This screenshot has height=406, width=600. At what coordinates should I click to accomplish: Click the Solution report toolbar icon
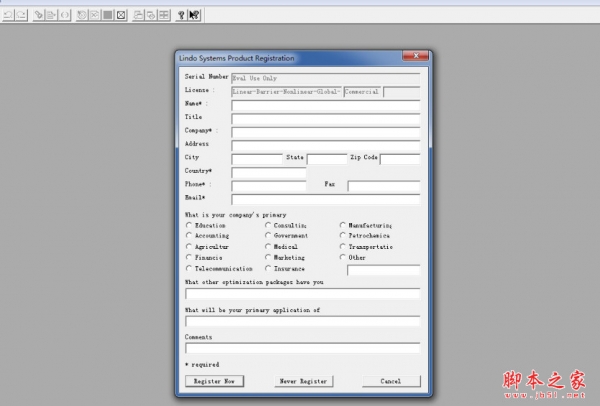click(x=95, y=15)
